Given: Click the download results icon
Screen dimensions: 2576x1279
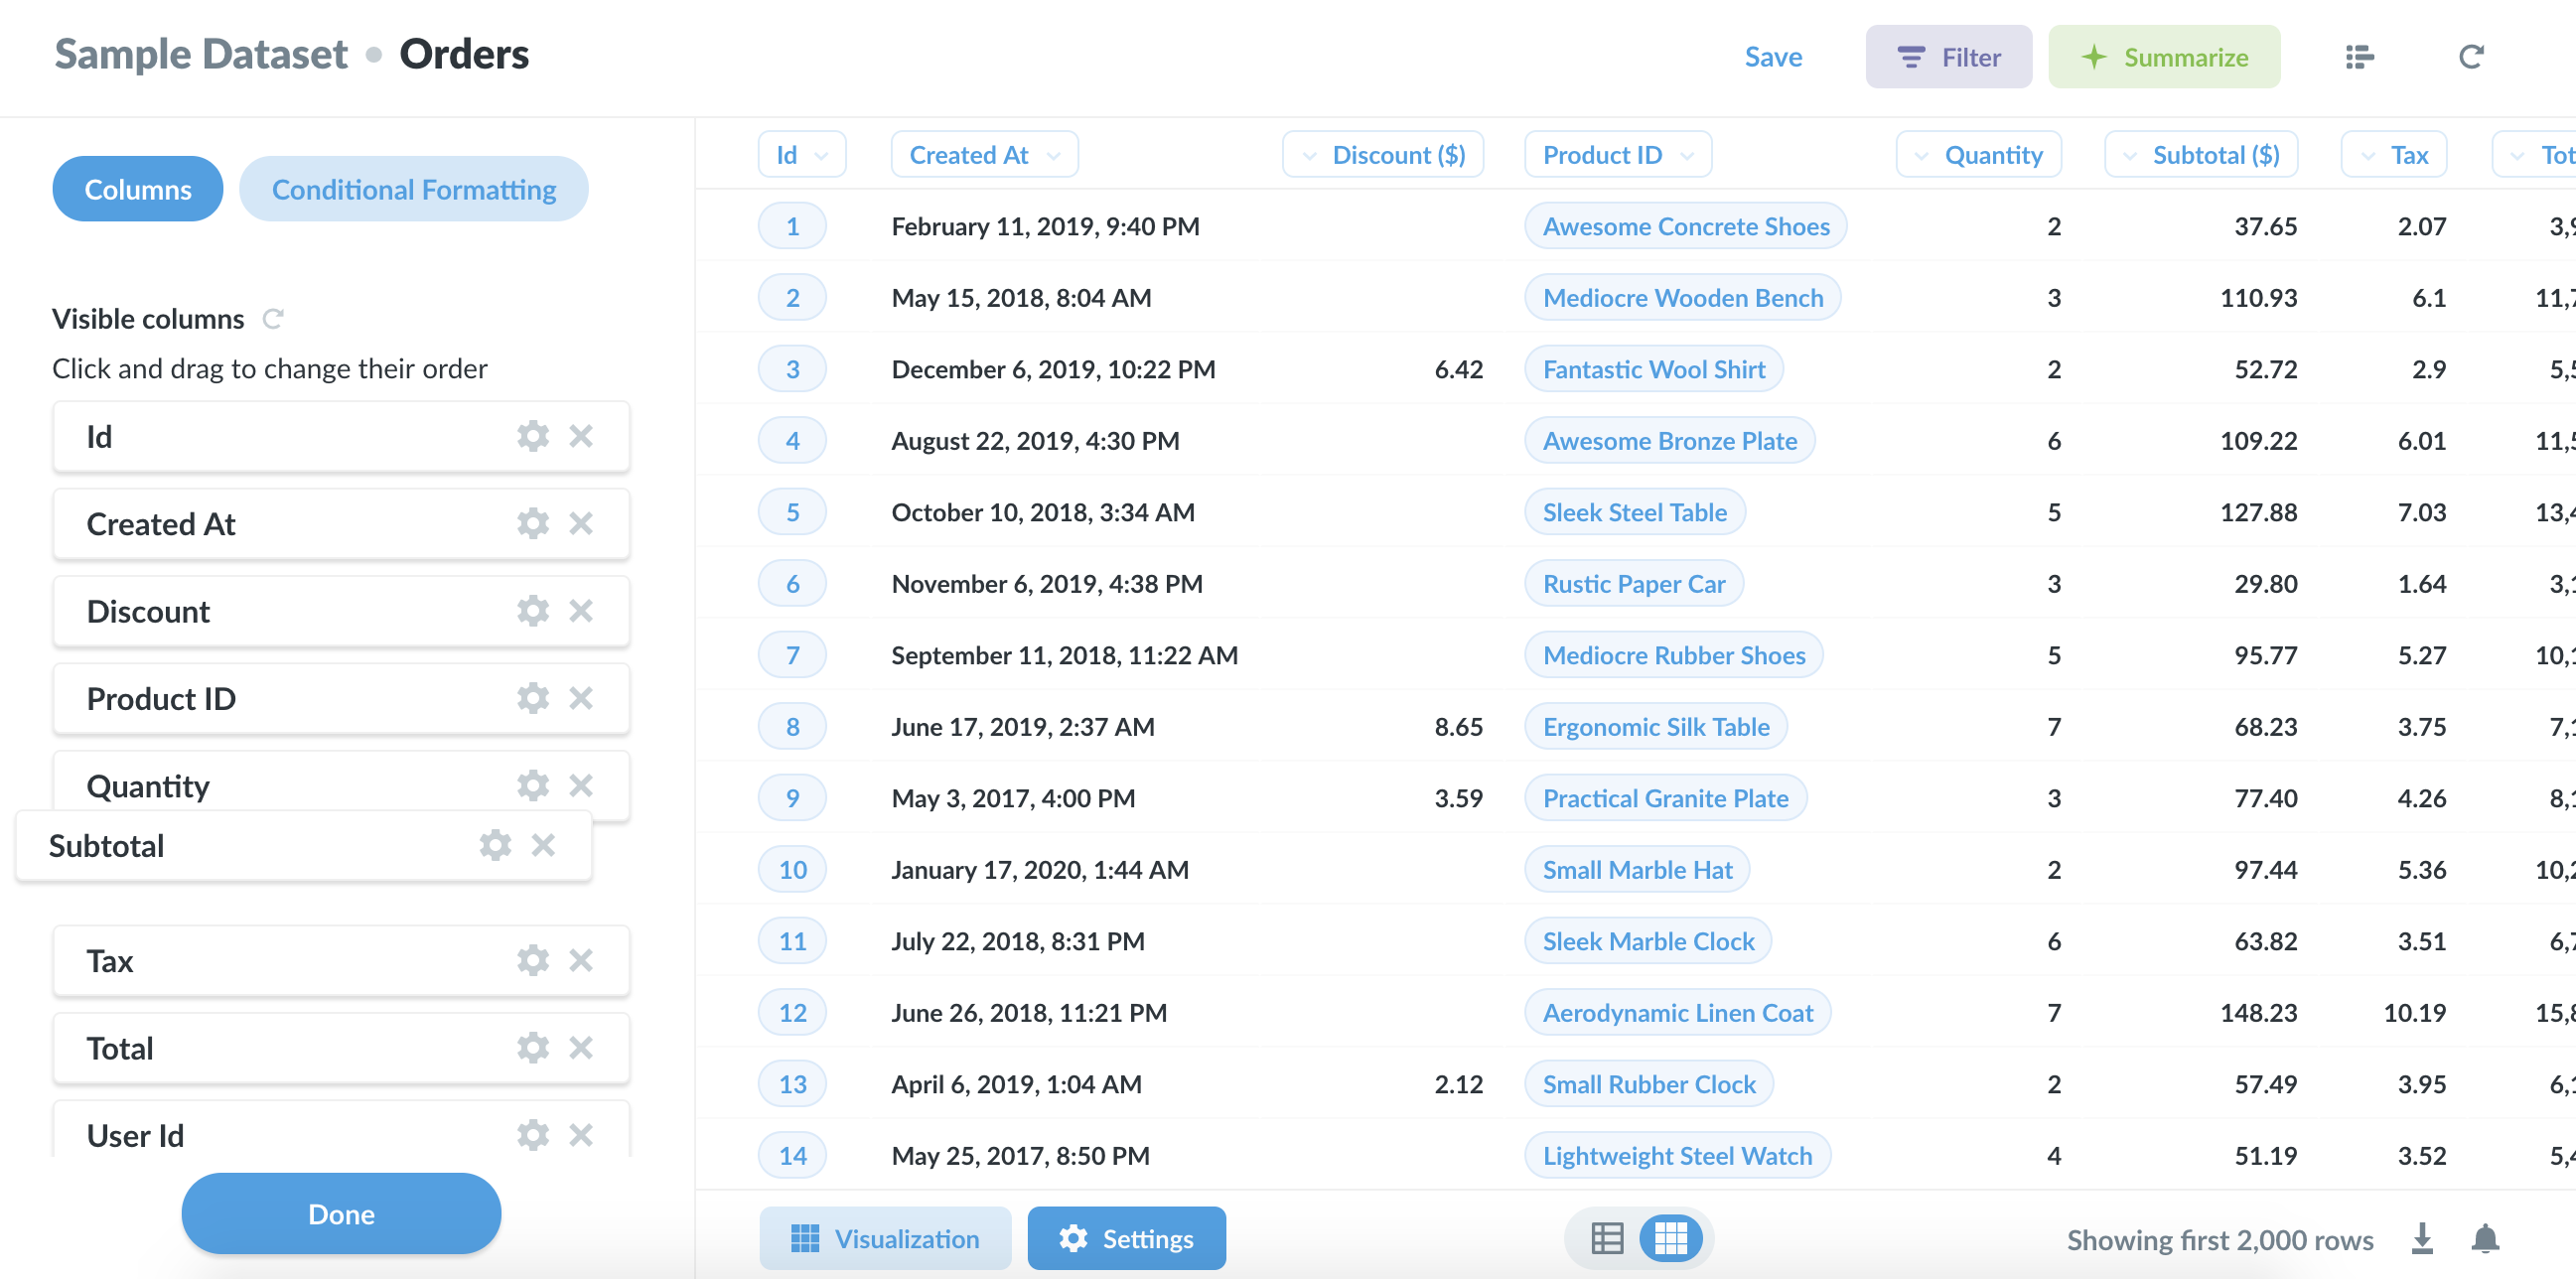Looking at the screenshot, I should coord(2421,1238).
